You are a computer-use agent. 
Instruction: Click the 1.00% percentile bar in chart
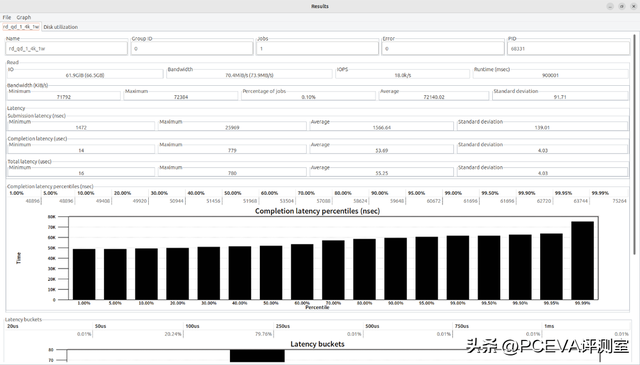click(x=84, y=274)
